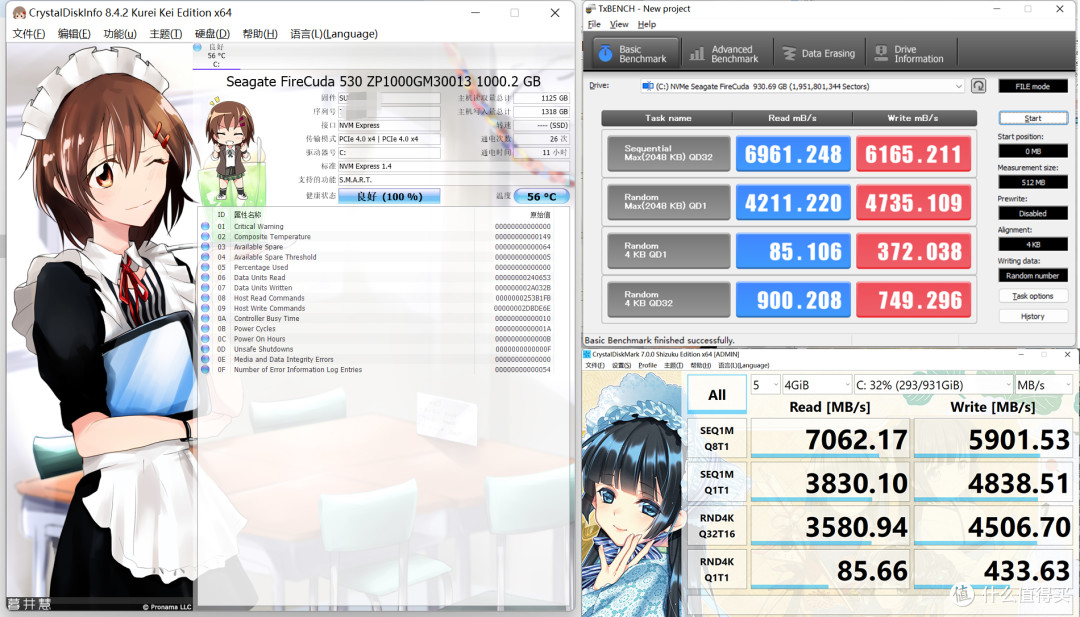This screenshot has height=617, width=1080.
Task: Select the Unsafe Shutdowns attribute row
Action: tap(377, 349)
